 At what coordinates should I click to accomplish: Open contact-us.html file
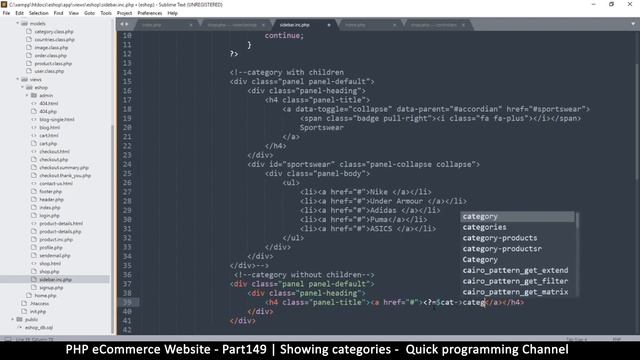tap(56, 183)
